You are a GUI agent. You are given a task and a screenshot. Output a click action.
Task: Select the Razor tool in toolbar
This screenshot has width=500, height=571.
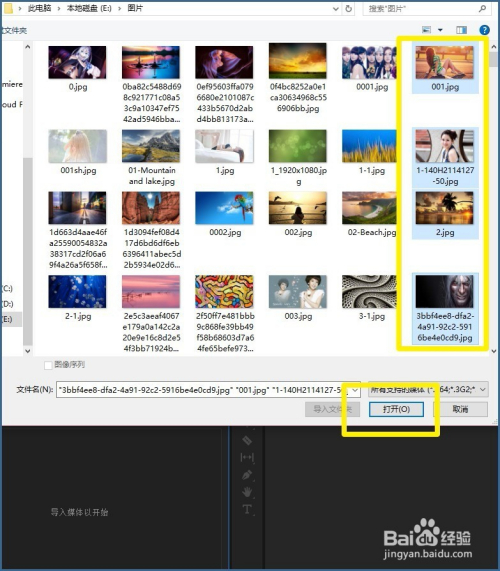coord(247,440)
